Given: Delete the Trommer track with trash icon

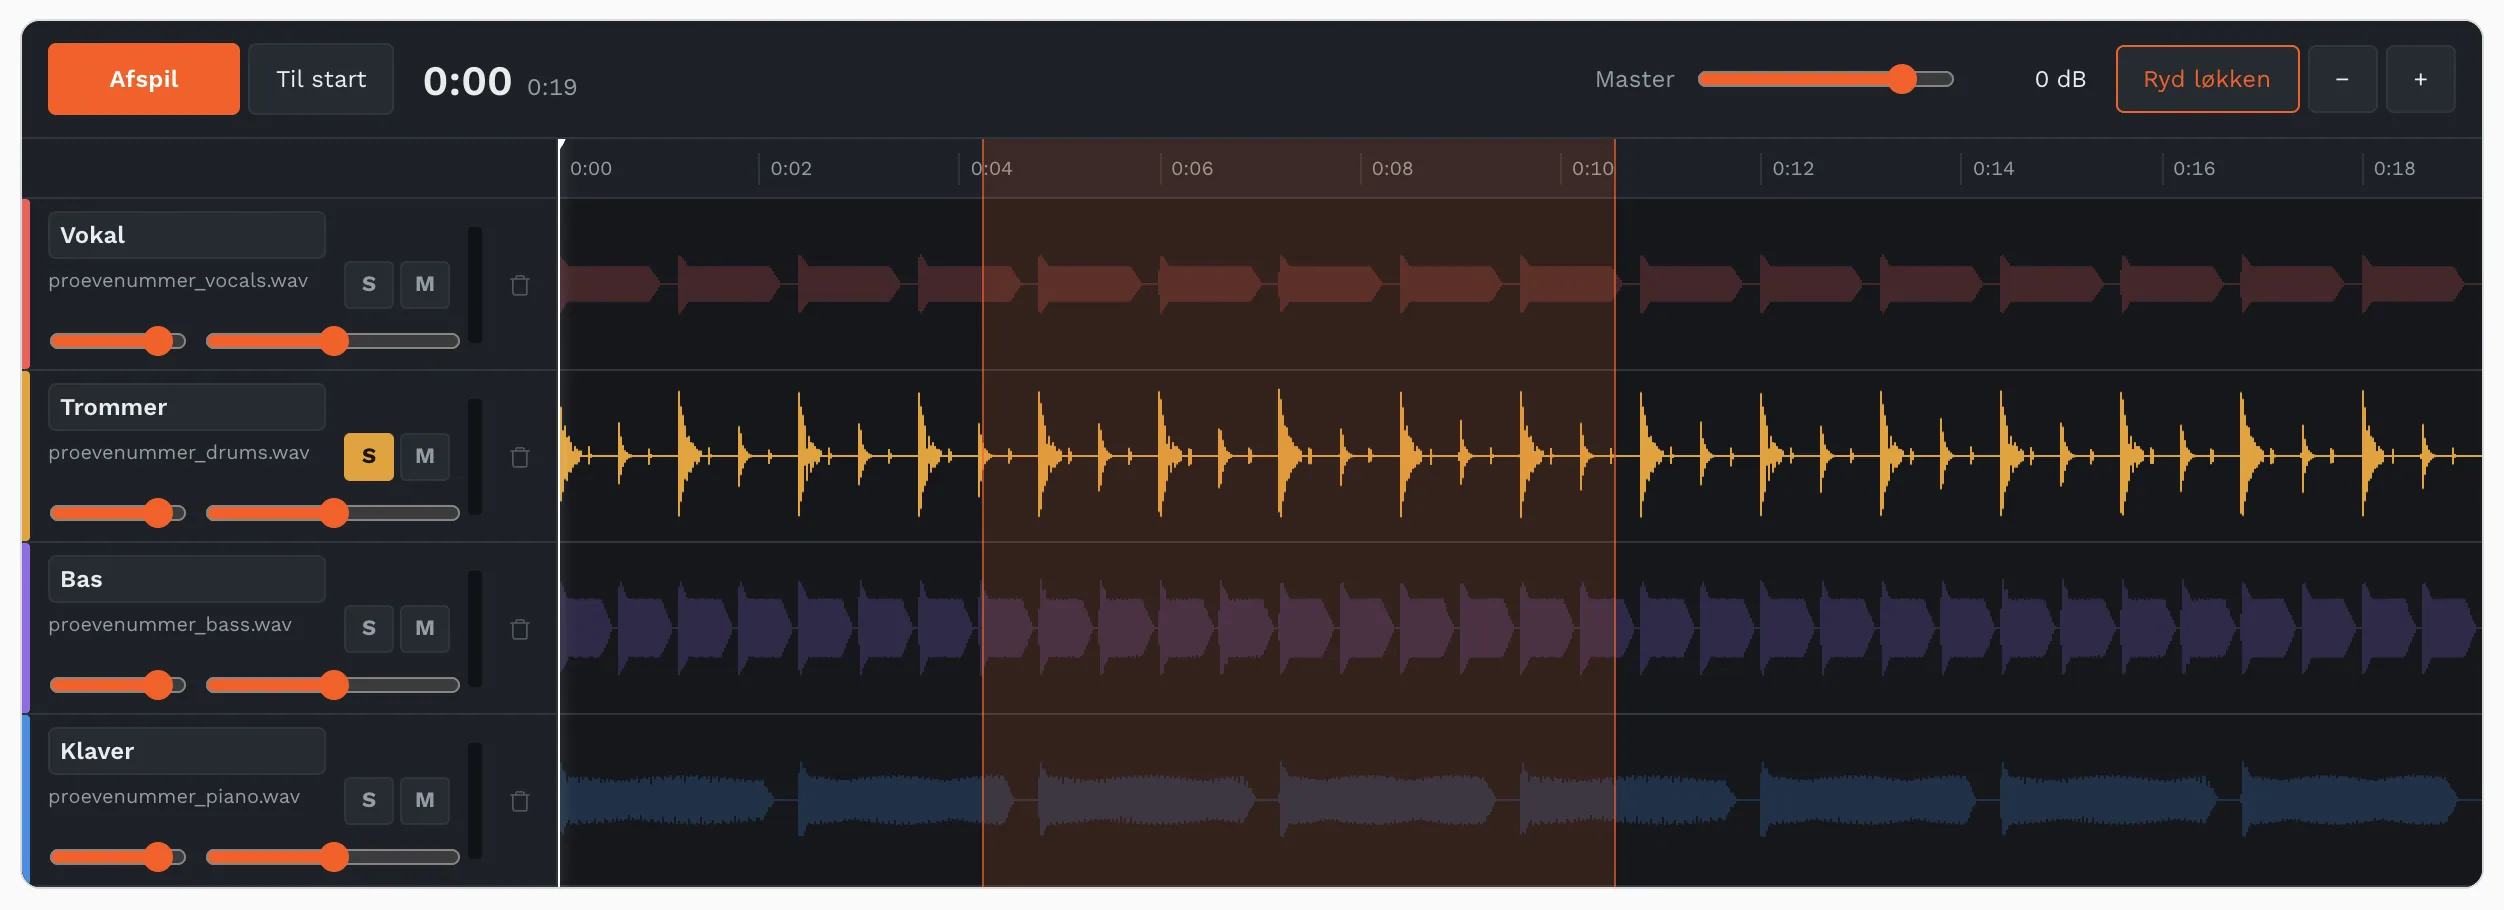Looking at the screenshot, I should [520, 457].
